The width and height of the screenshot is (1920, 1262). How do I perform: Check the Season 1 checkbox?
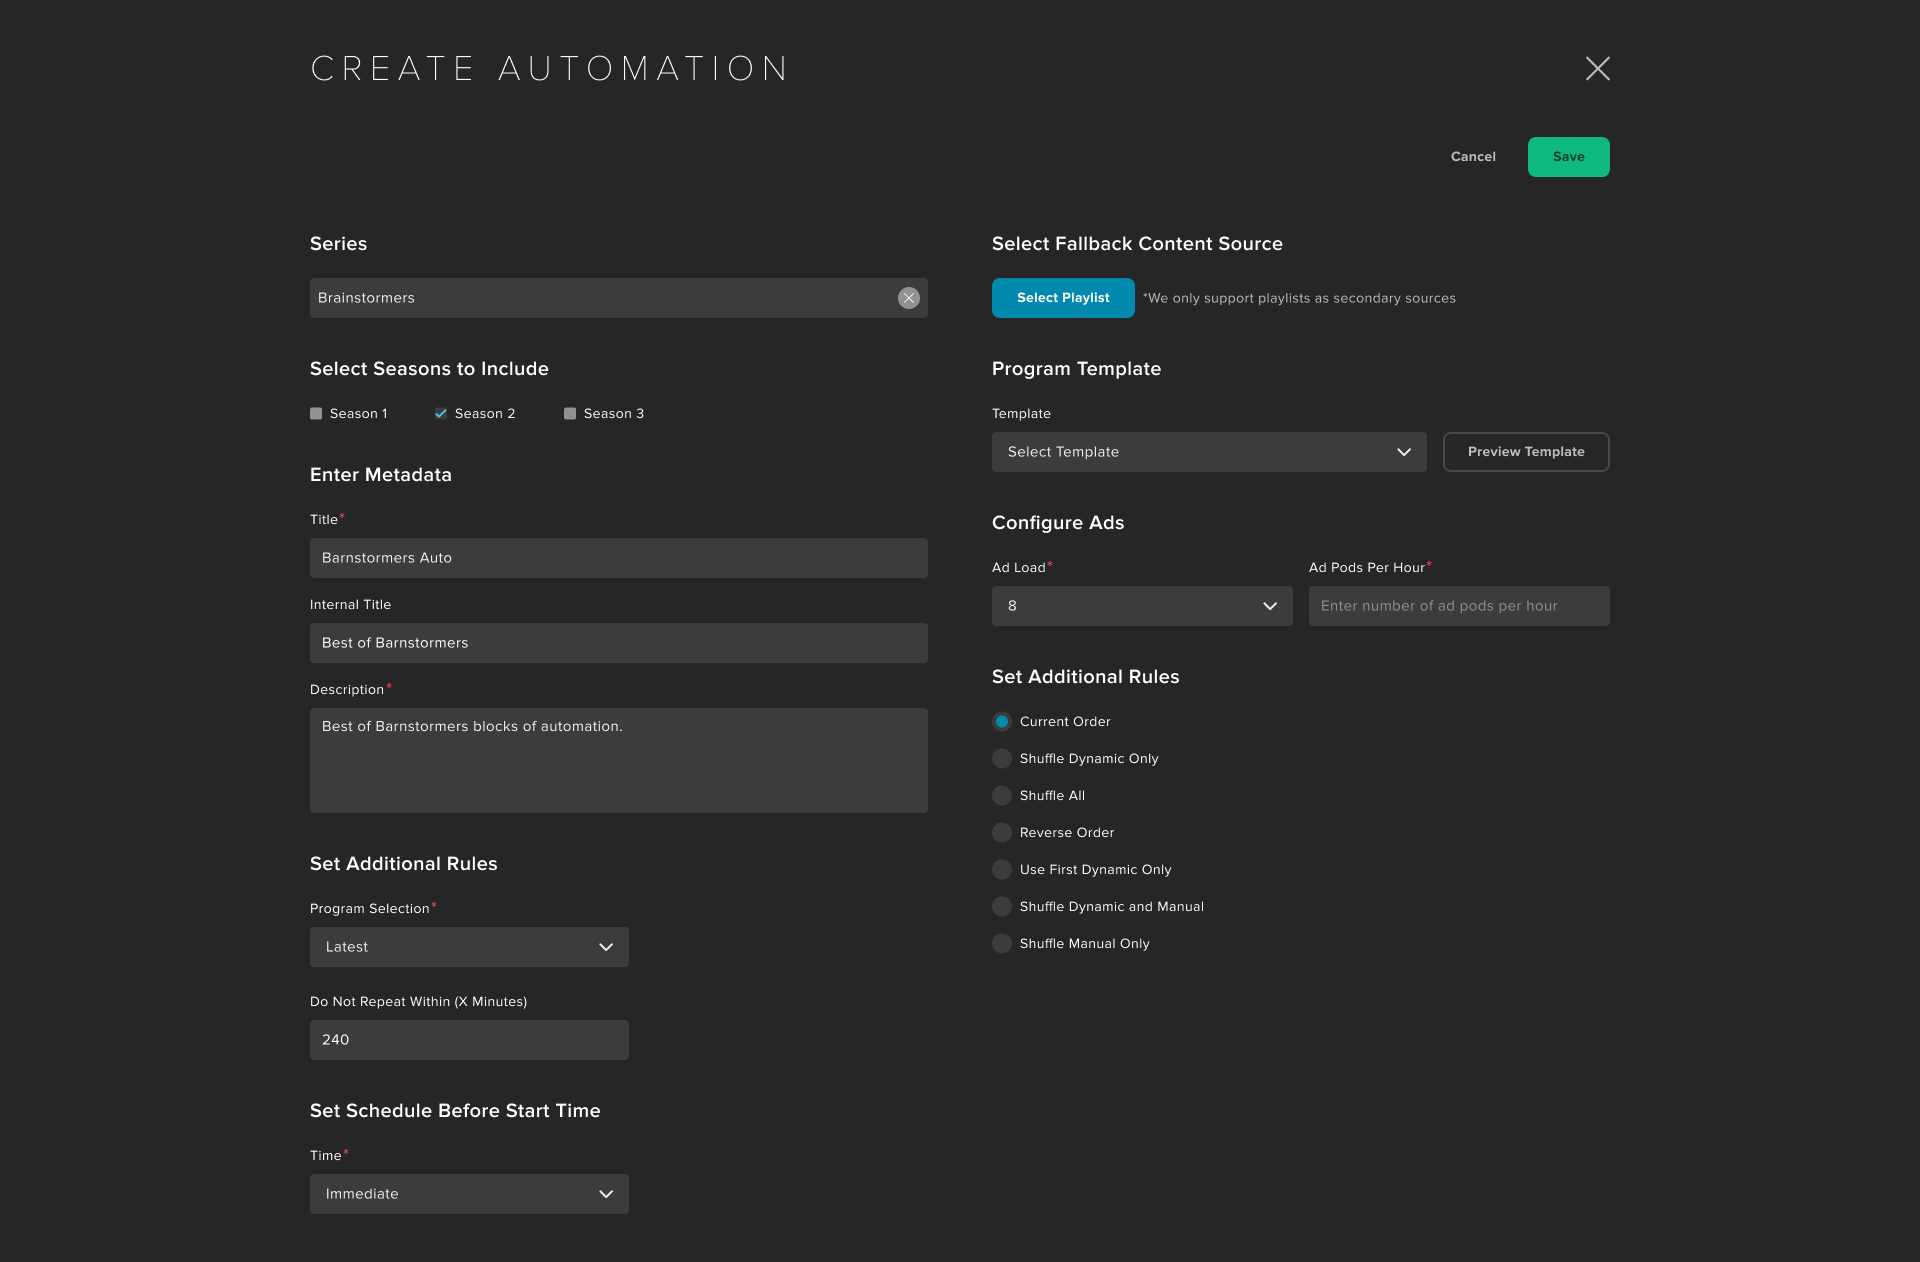click(316, 414)
